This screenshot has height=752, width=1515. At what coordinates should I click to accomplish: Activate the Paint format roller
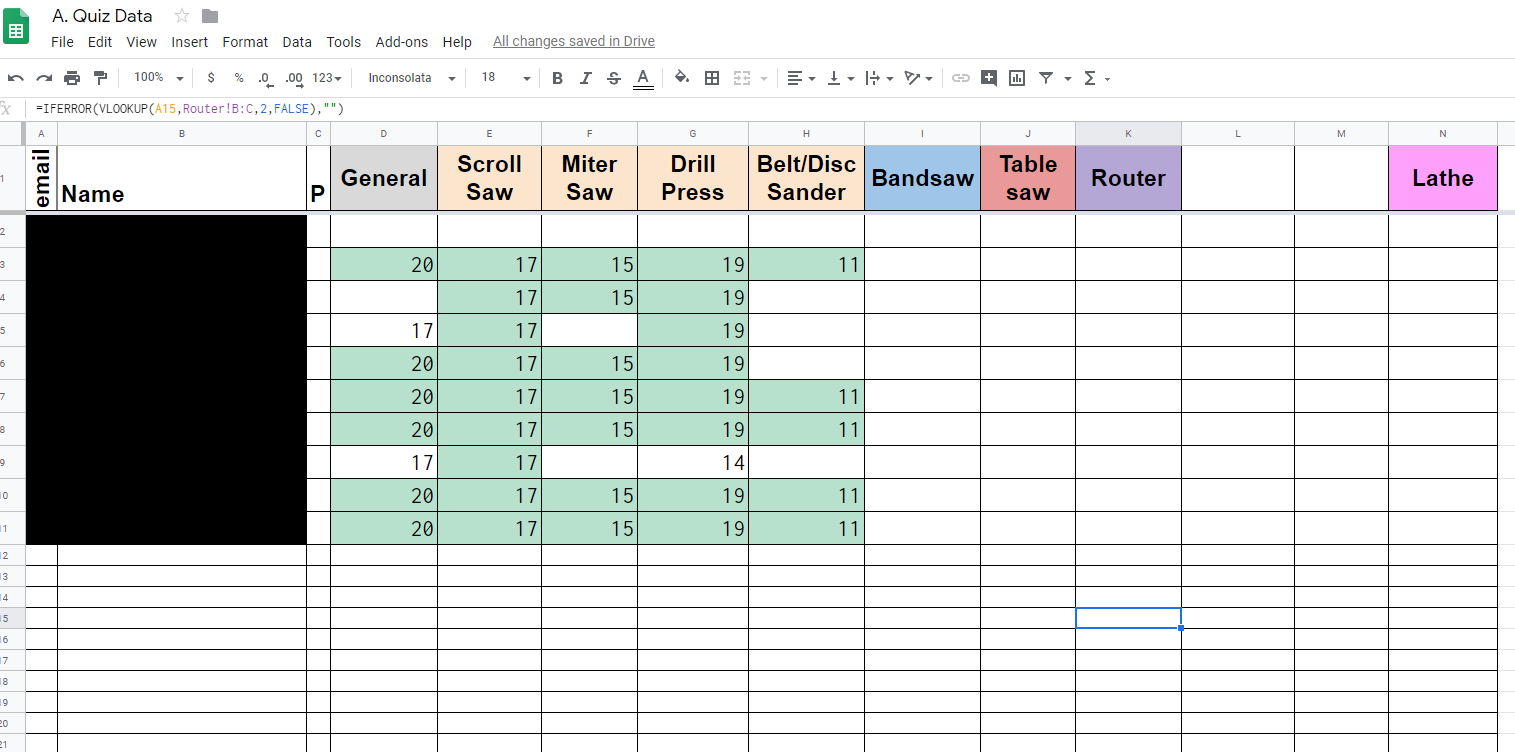100,78
